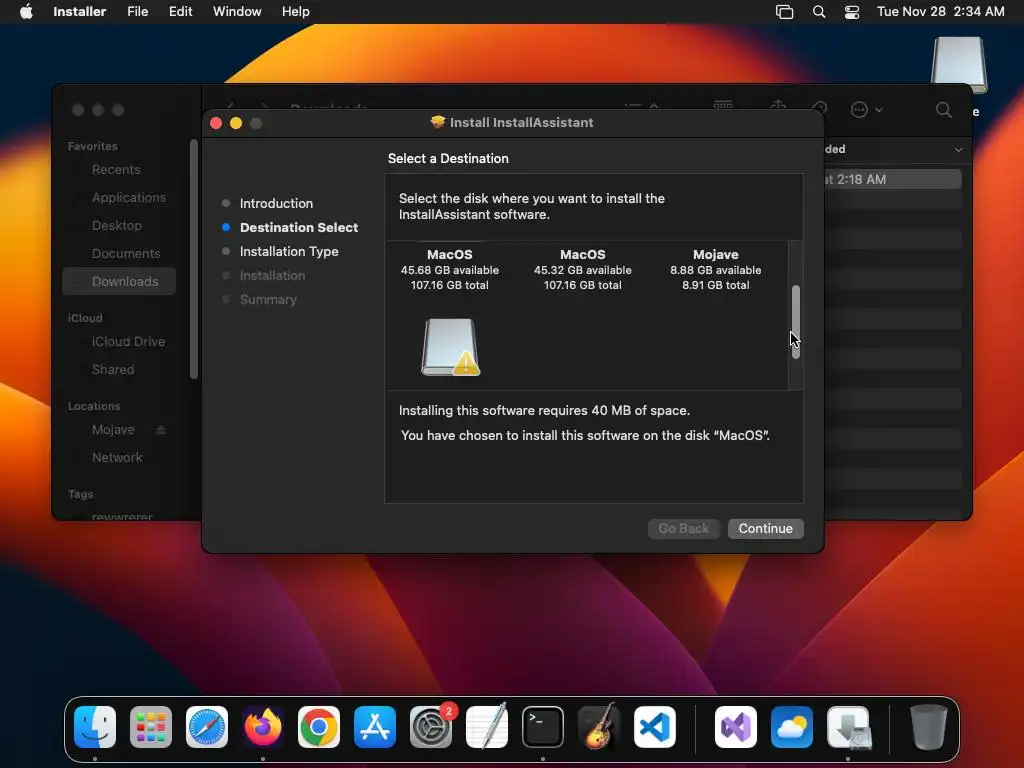Image resolution: width=1024 pixels, height=768 pixels.
Task: Open TextEdit from the Dock
Action: pyautogui.click(x=487, y=727)
